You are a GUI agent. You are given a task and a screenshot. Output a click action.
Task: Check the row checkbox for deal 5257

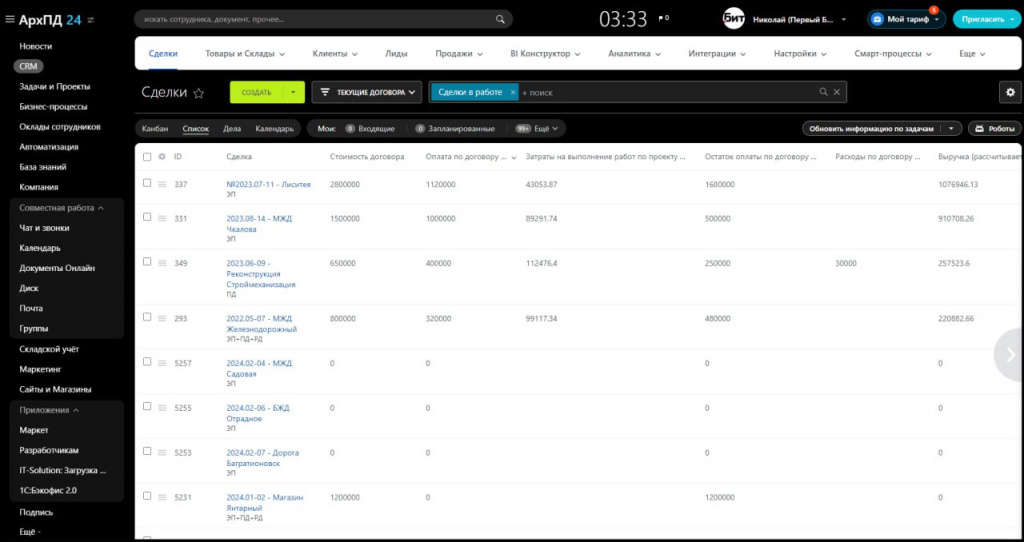pyautogui.click(x=147, y=362)
